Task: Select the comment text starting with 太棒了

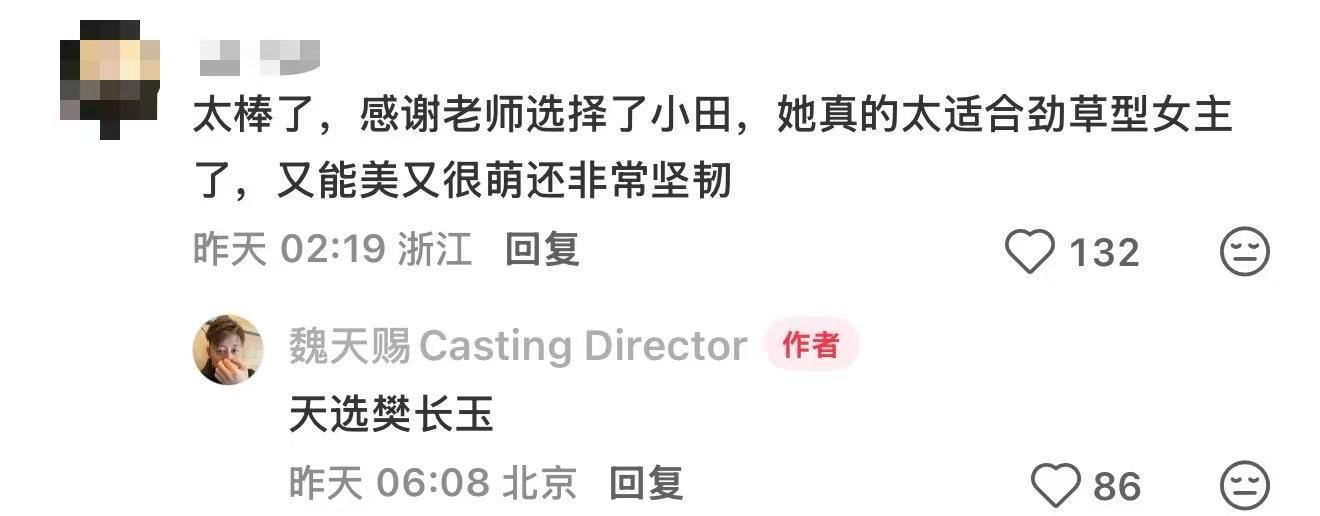Action: point(712,150)
